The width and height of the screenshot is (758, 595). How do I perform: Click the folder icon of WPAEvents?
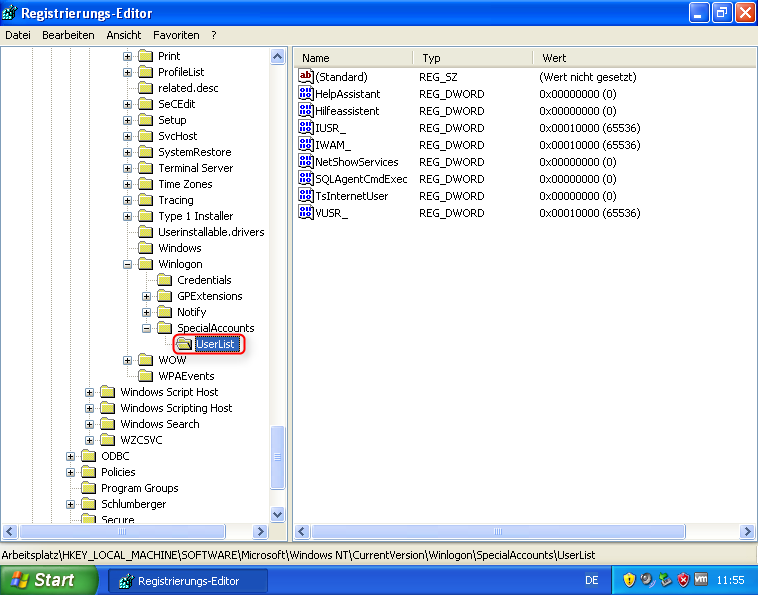(146, 376)
